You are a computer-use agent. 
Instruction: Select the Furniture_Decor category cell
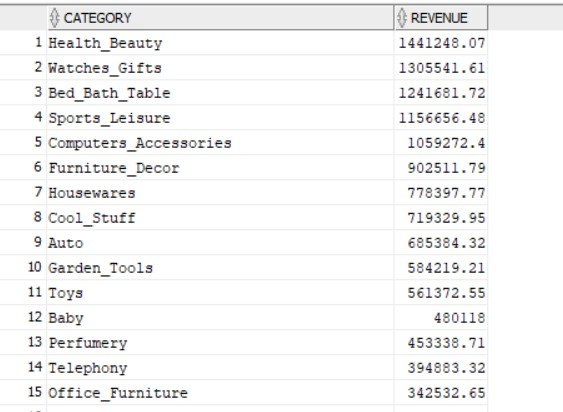coord(220,167)
